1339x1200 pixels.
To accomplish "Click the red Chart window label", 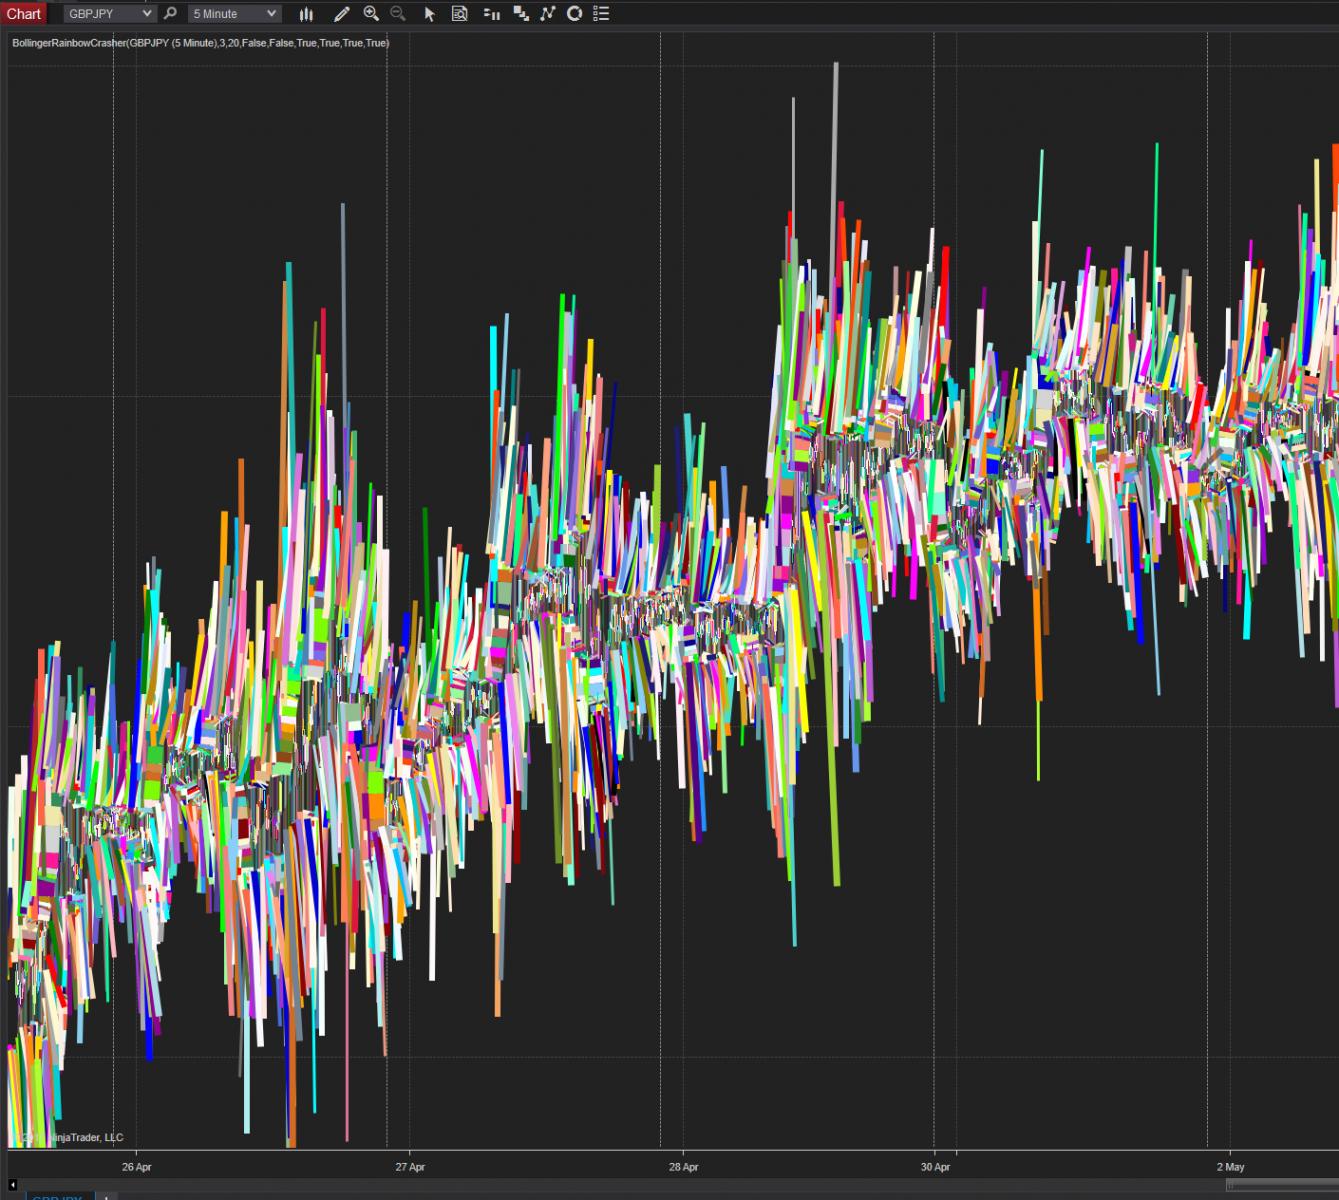I will tap(24, 14).
